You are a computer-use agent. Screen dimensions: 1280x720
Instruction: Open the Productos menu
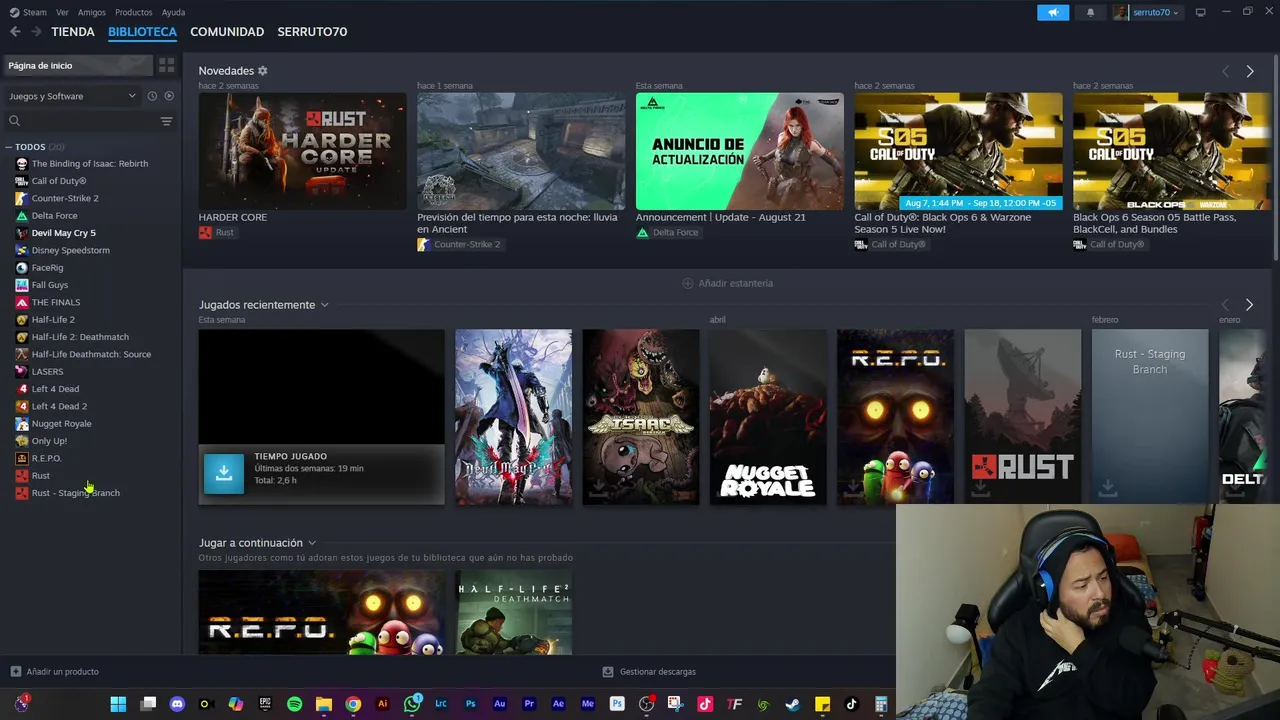(x=133, y=12)
